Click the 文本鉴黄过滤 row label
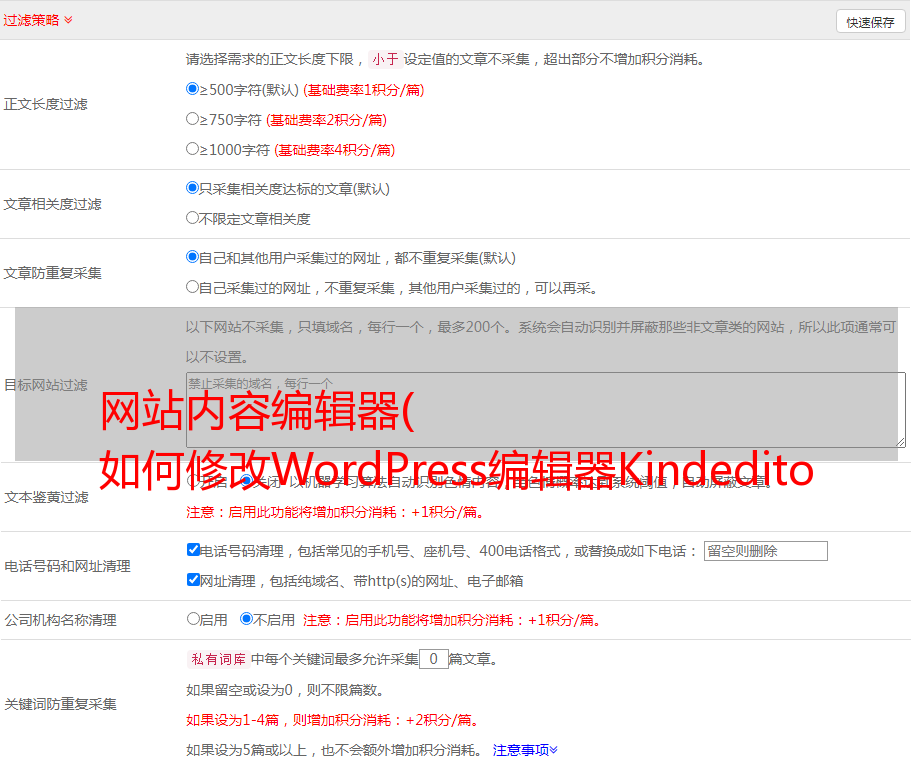912x768 pixels. (47, 497)
